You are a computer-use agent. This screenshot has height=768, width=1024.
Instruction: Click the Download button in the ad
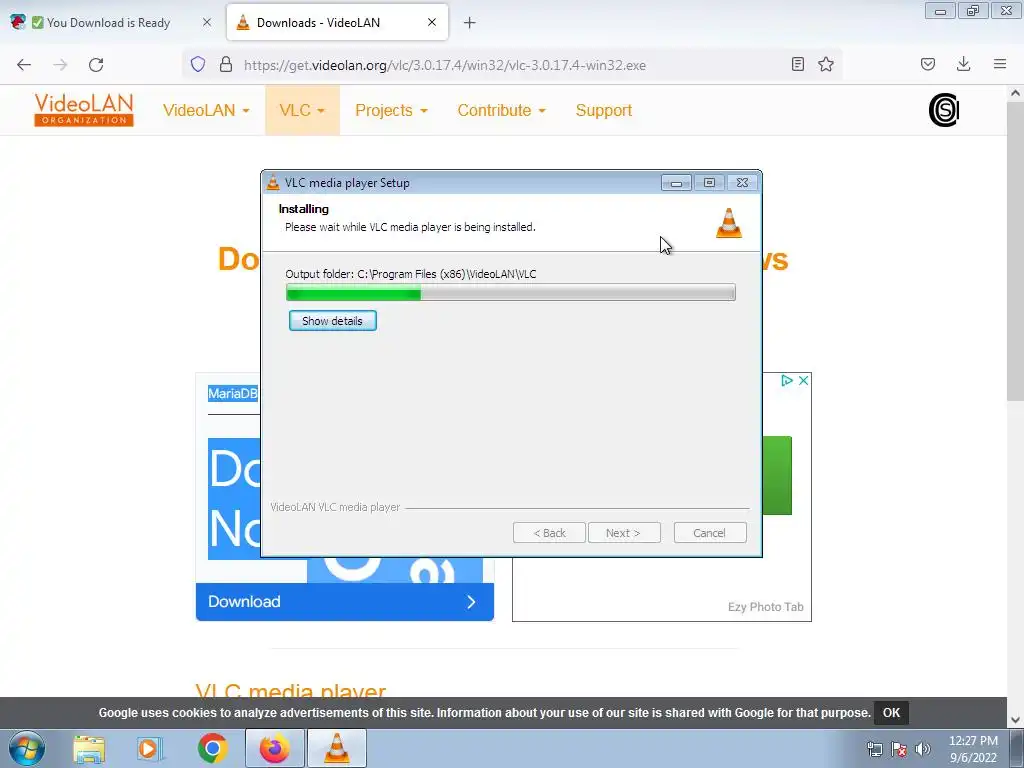[345, 601]
